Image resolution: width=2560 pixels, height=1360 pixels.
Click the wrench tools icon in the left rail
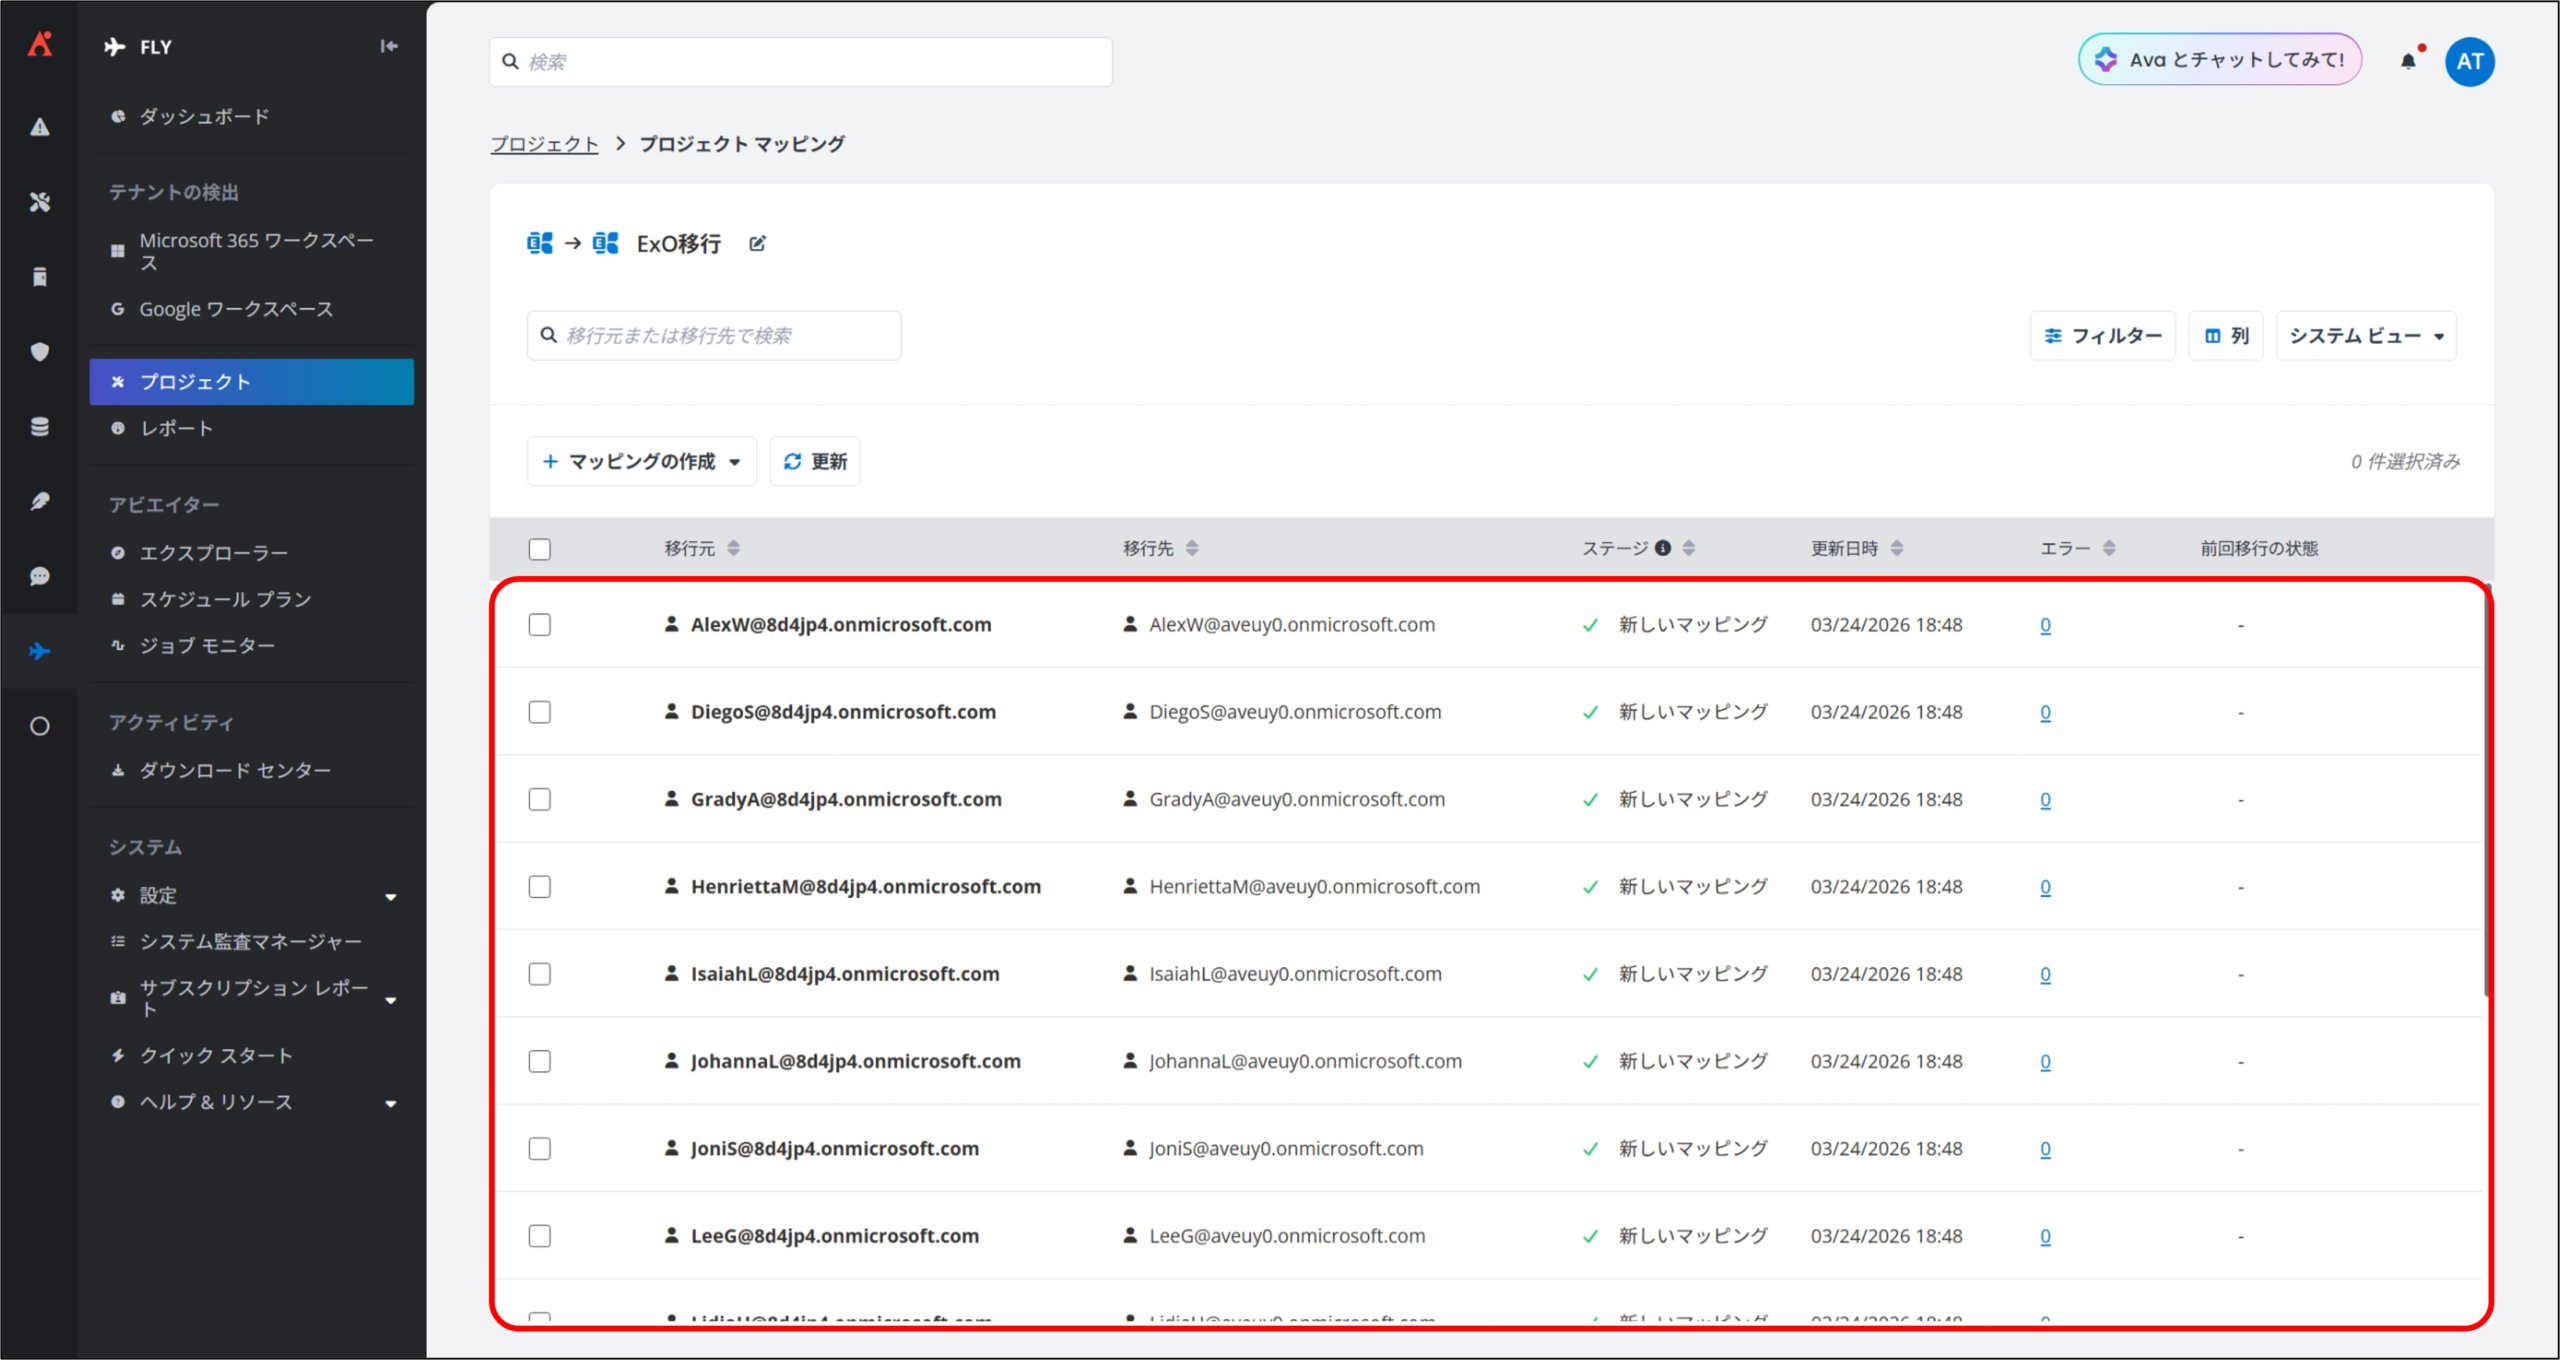tap(39, 202)
